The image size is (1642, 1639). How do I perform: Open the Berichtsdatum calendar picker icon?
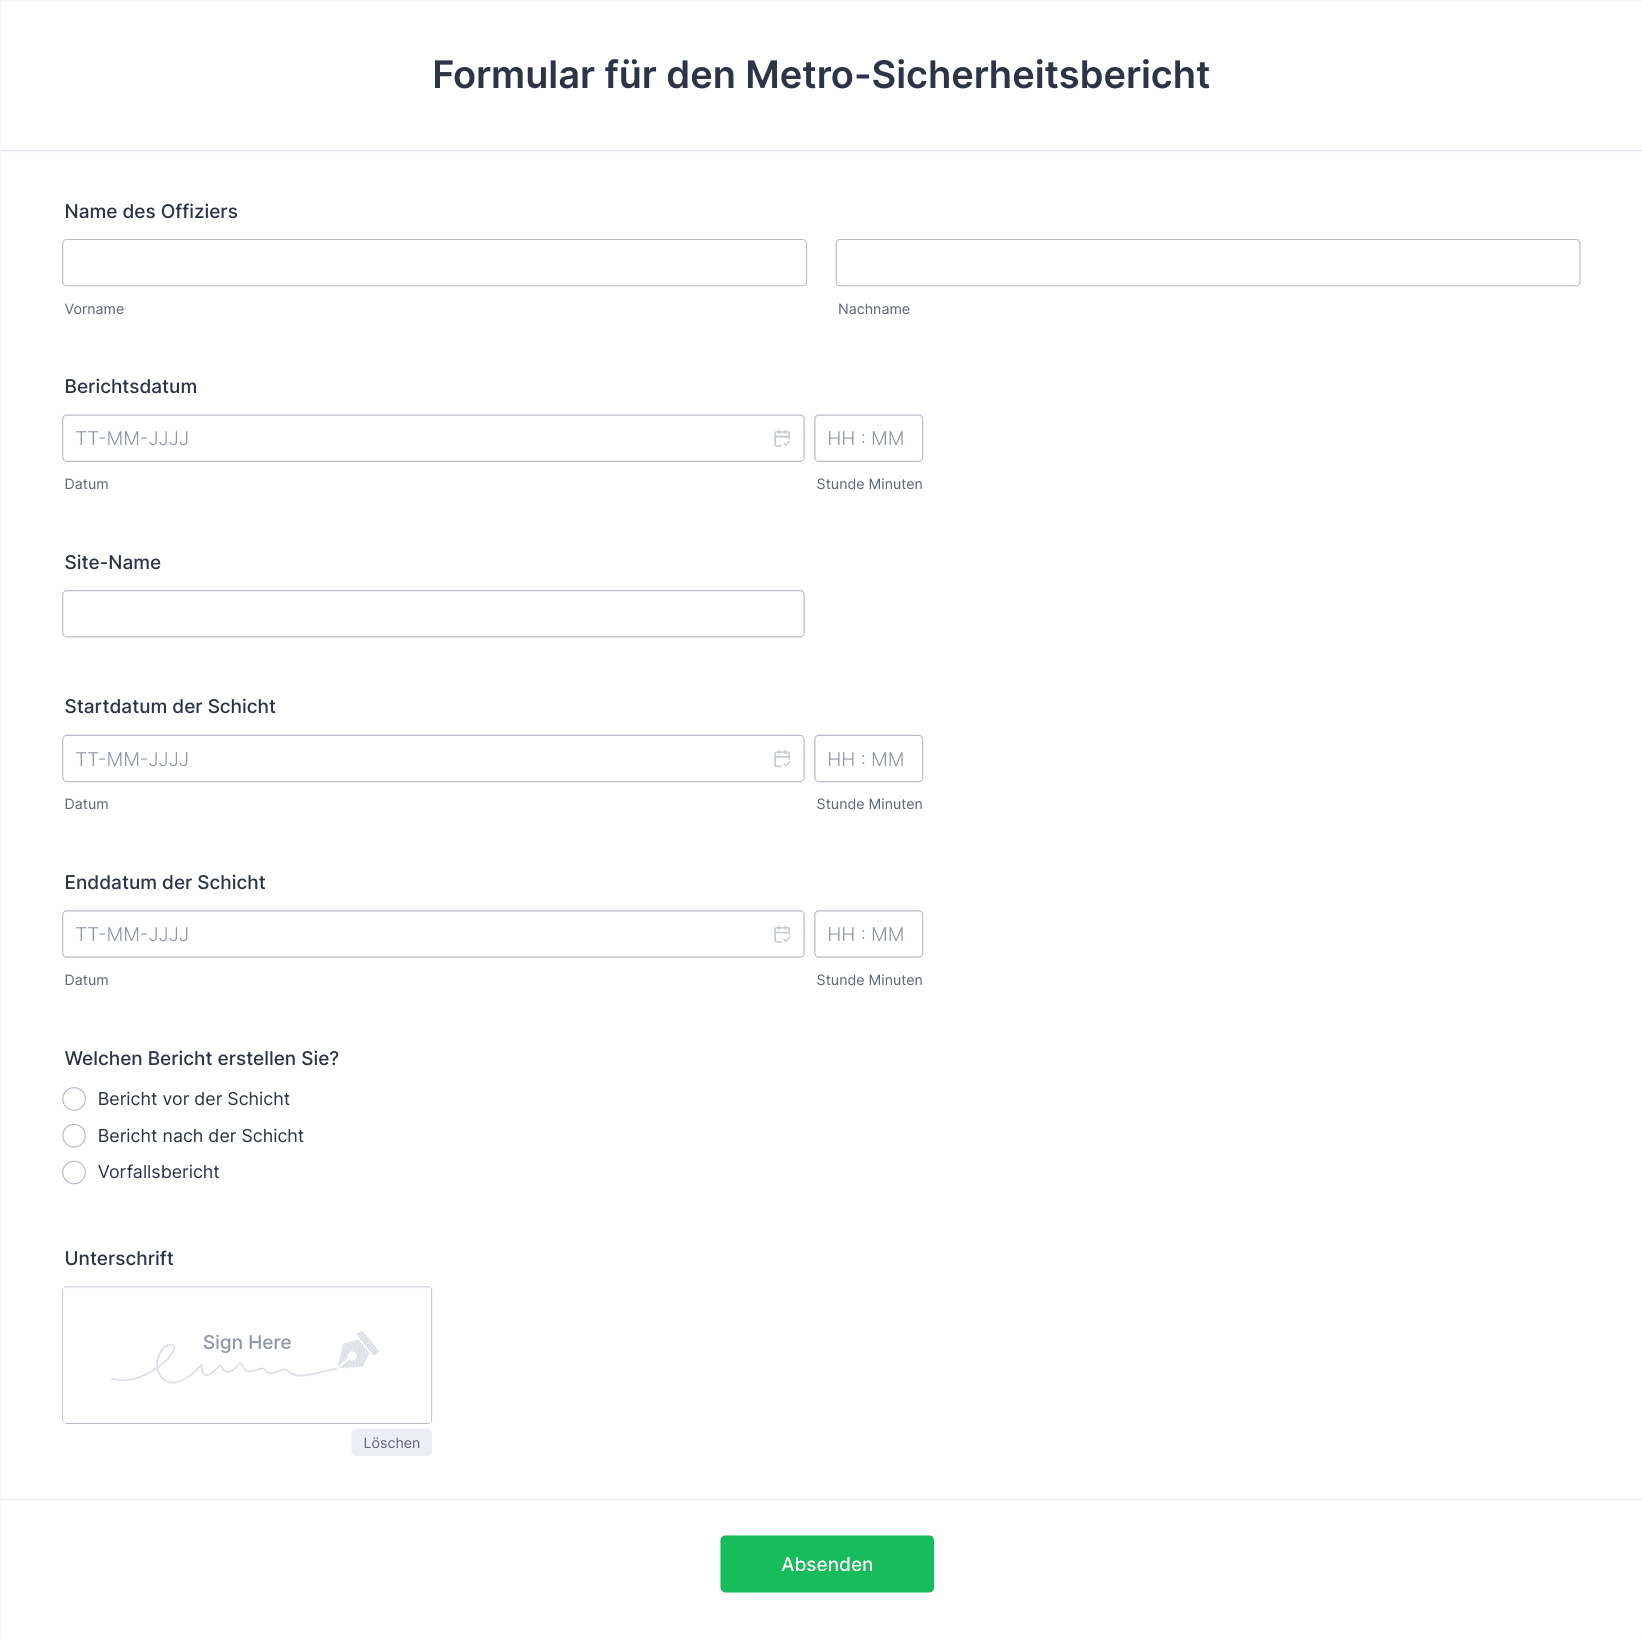(782, 438)
